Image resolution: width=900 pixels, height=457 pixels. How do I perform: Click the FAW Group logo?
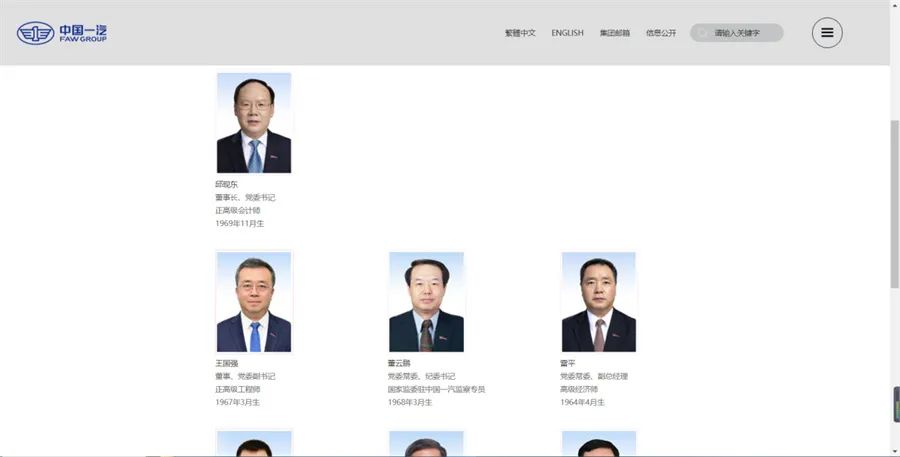pos(62,33)
